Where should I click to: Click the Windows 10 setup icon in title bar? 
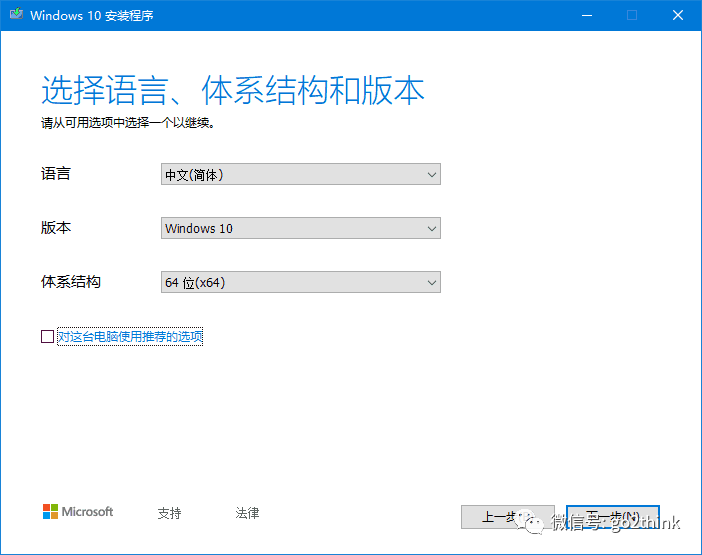[x=17, y=14]
